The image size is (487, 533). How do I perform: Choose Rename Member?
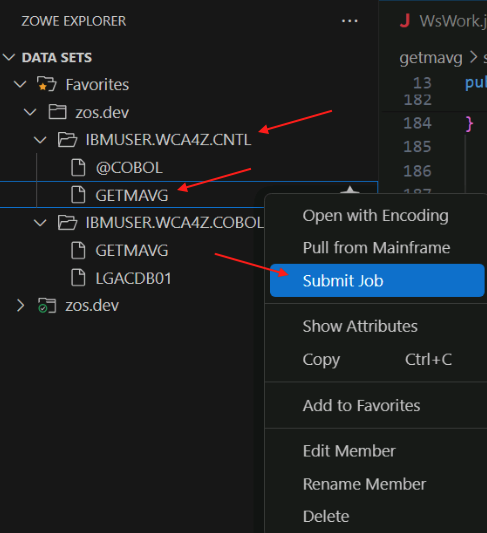(x=376, y=484)
